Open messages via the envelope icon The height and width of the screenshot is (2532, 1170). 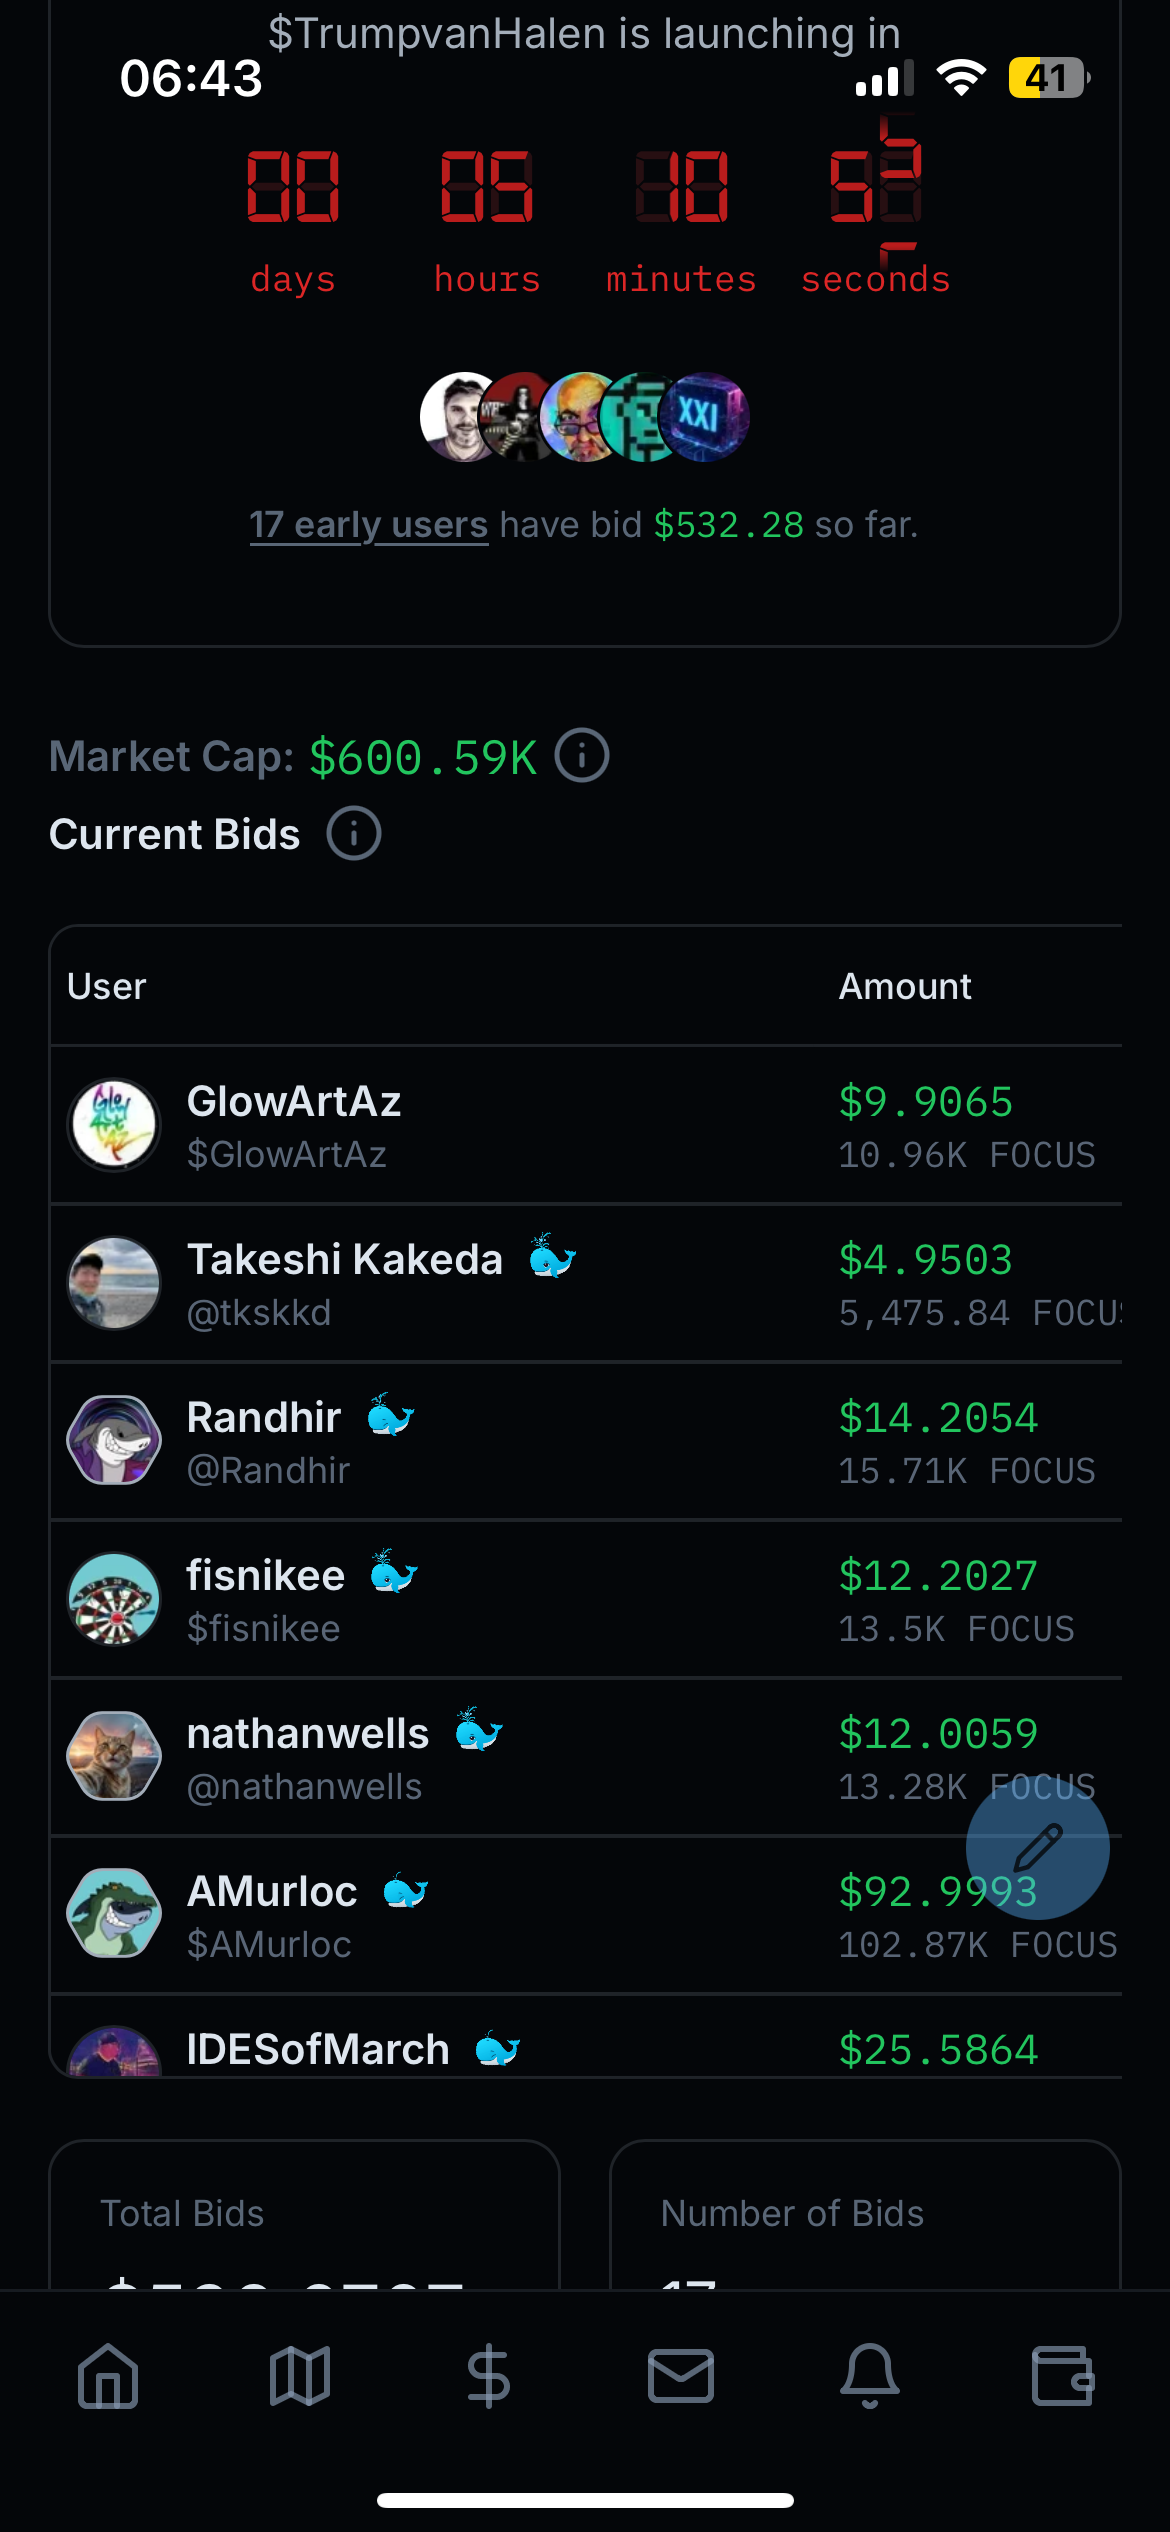(680, 2376)
